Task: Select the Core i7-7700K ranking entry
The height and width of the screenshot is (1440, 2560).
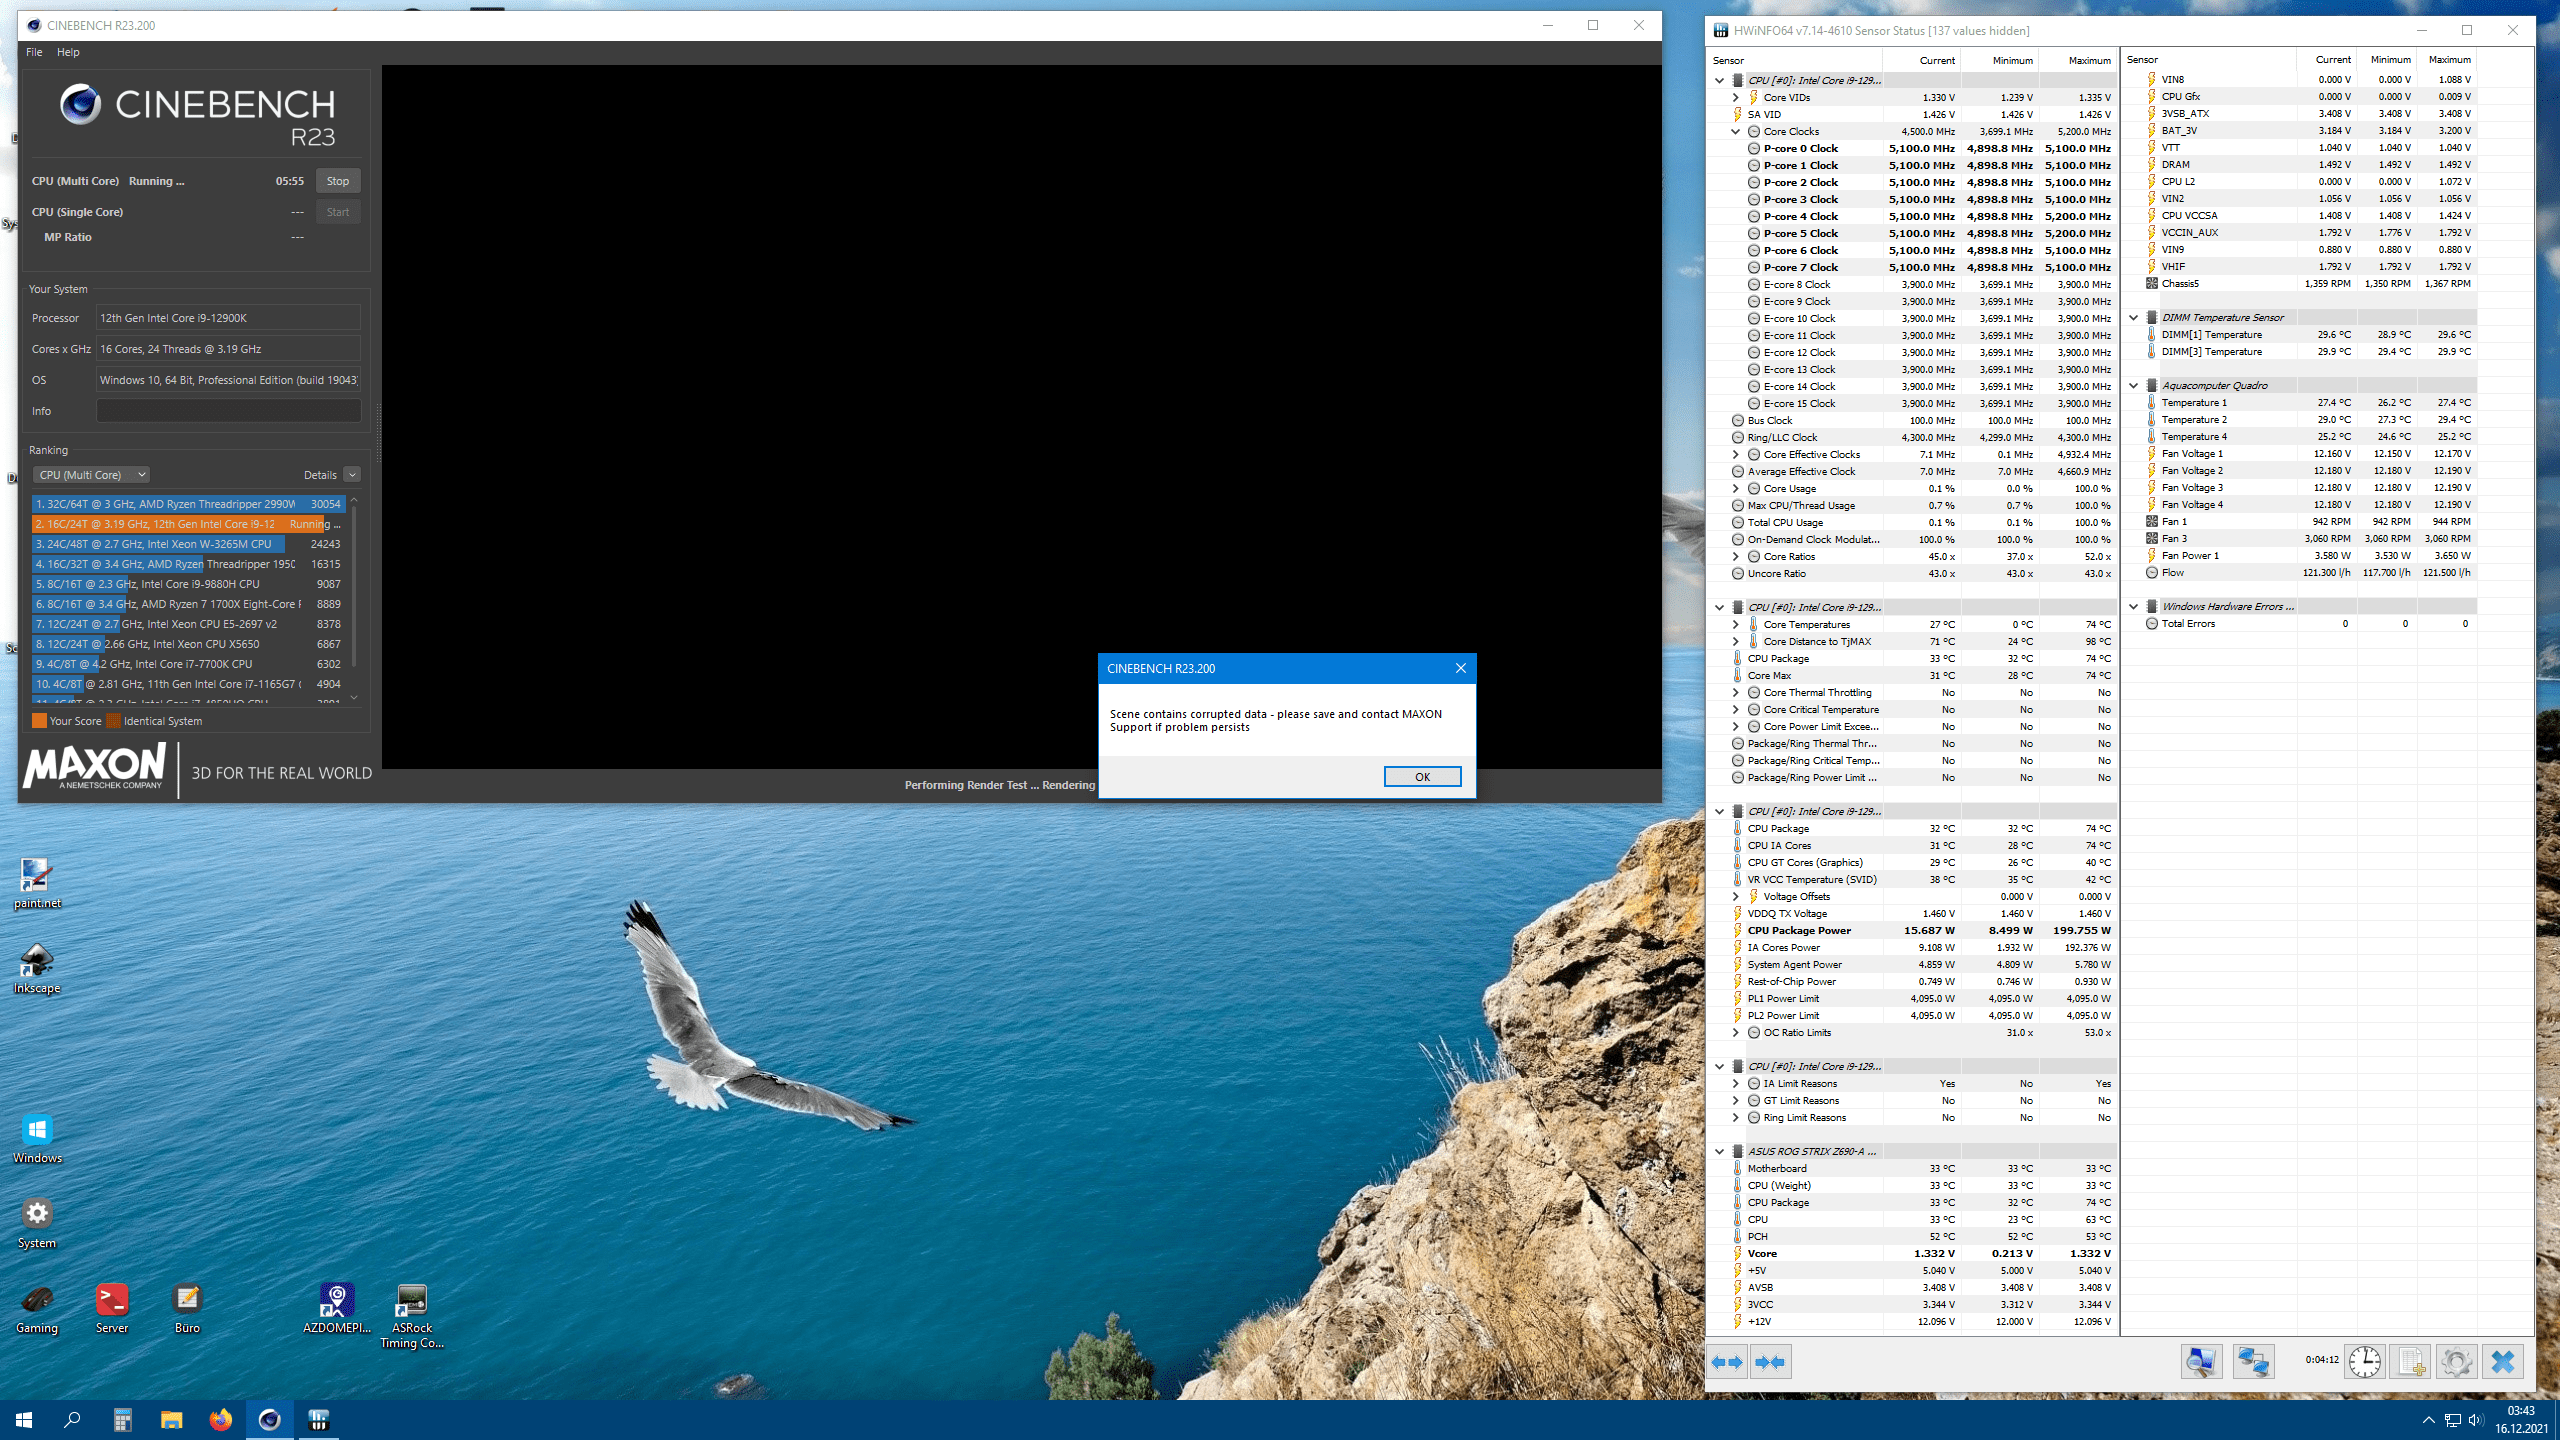Action: pos(188,664)
